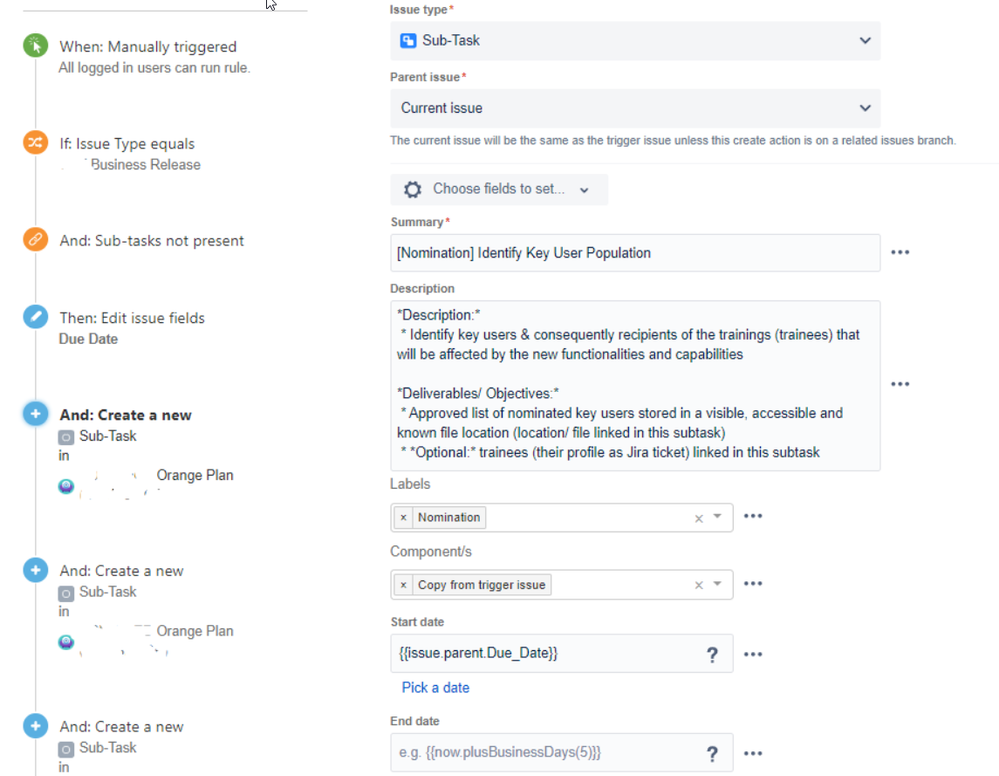
Task: Click the Sub-Task issue type icon in dropdown
Action: 408,41
